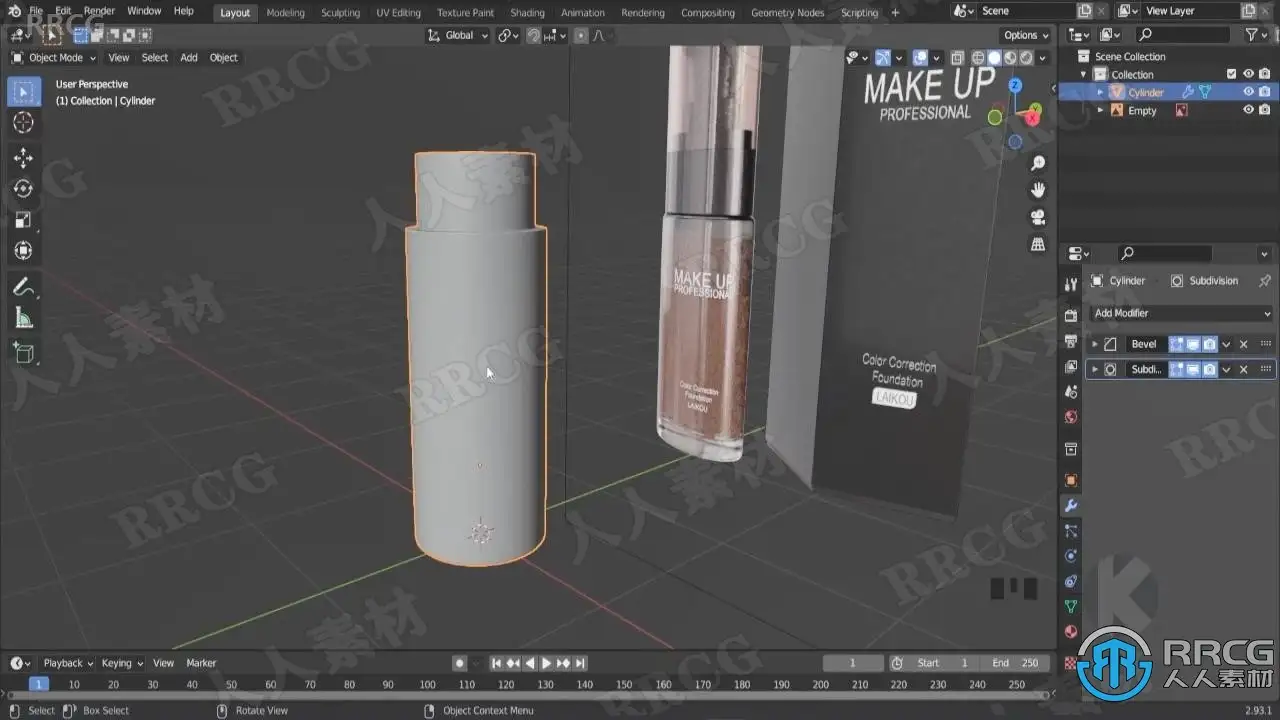Open the Object Mode dropdown
The width and height of the screenshot is (1280, 720).
click(x=55, y=58)
